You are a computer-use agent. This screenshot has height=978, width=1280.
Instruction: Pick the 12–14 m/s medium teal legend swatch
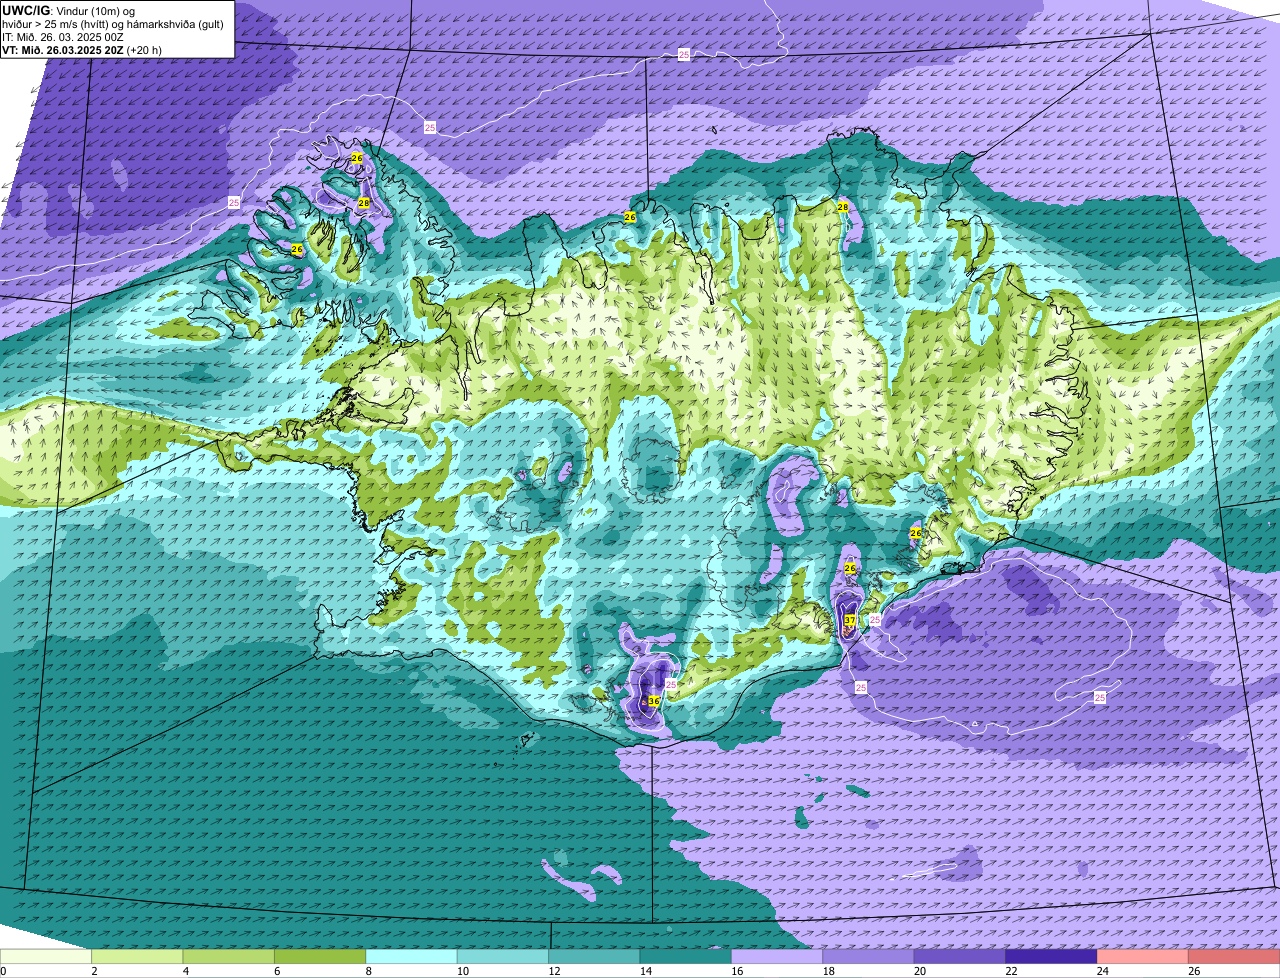tap(594, 957)
